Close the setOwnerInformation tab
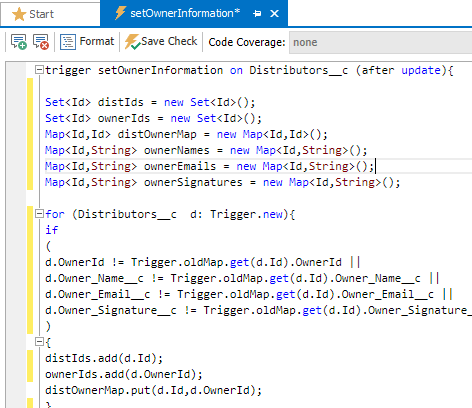 click(x=274, y=14)
